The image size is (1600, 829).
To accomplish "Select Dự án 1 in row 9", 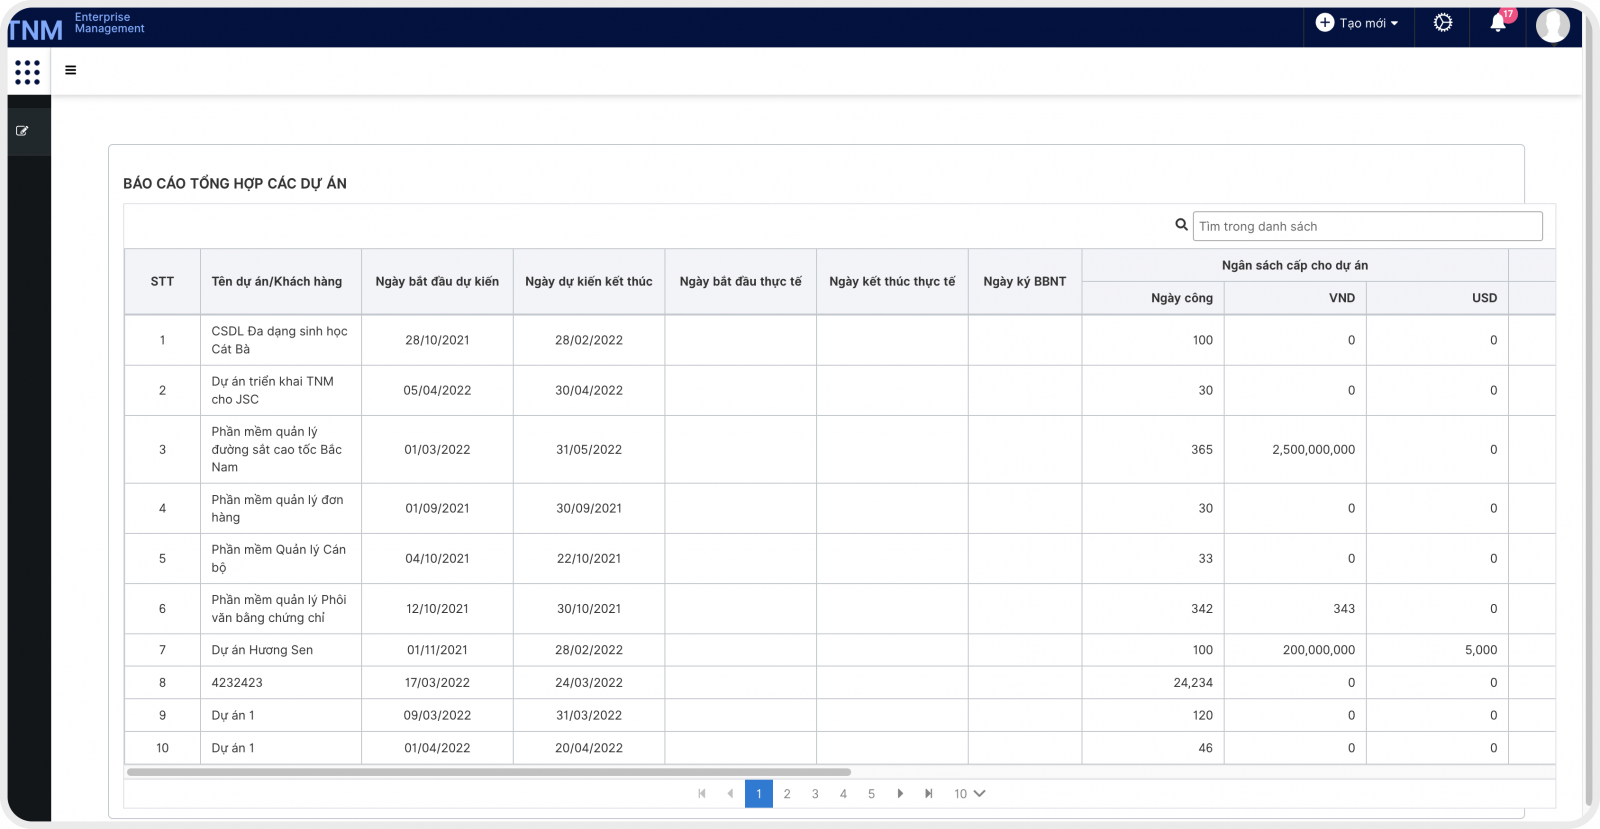I will click(x=233, y=716).
